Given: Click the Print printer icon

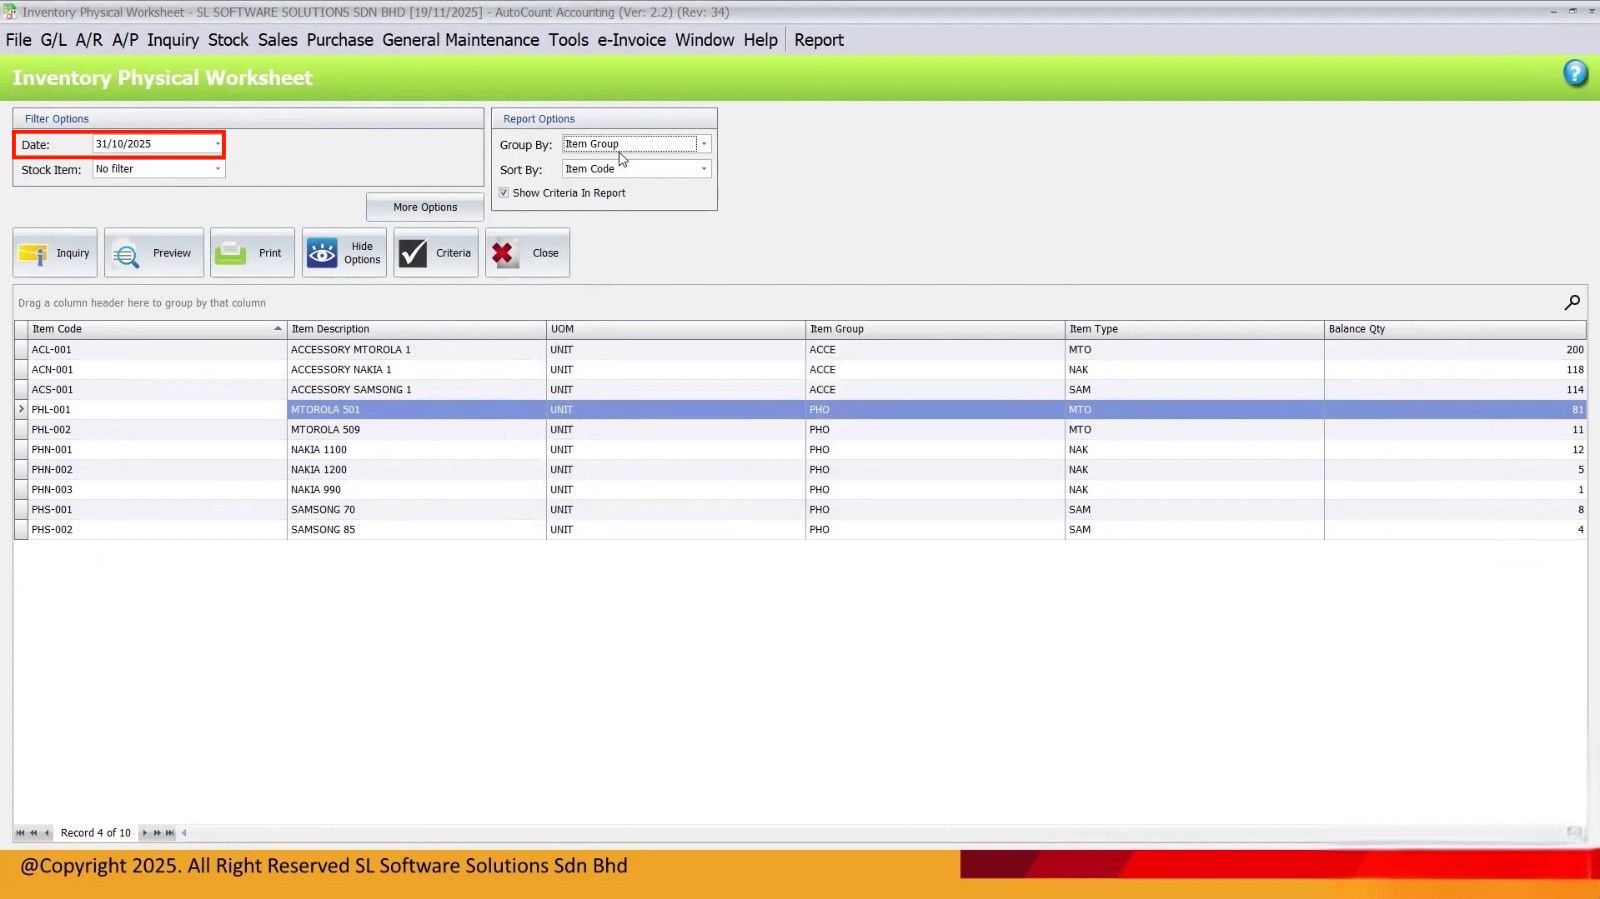Looking at the screenshot, I should point(231,253).
